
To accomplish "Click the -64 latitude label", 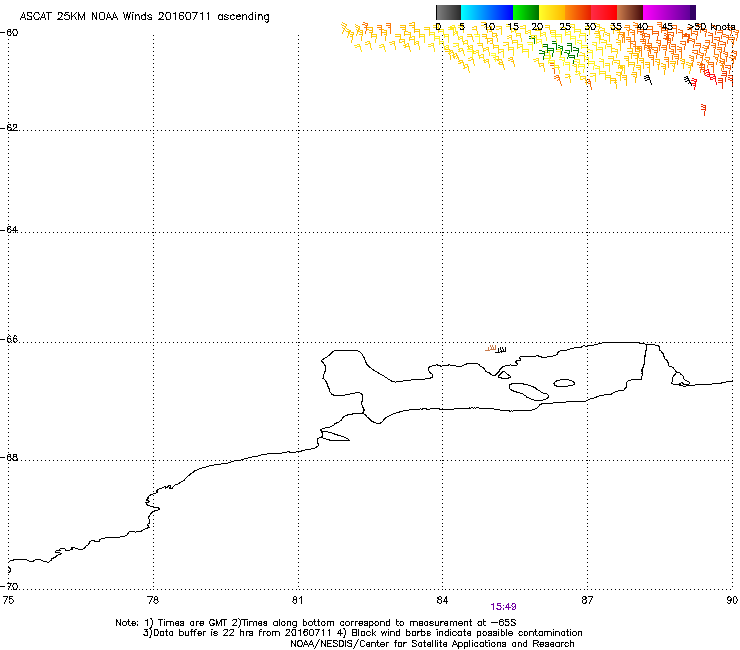I will pyautogui.click(x=9, y=230).
